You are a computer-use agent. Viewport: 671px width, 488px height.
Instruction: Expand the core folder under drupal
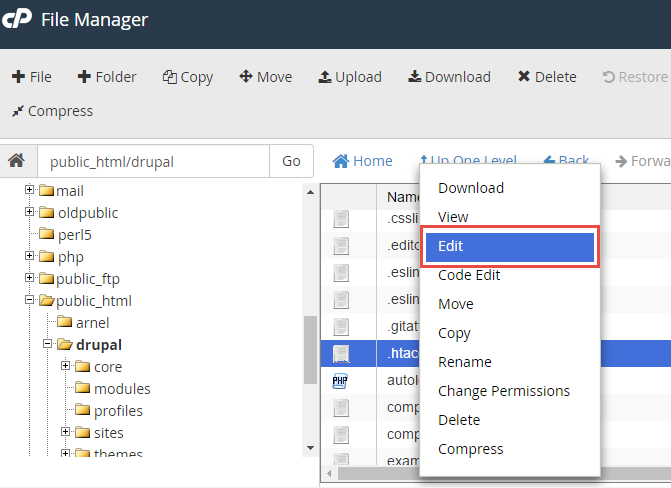point(66,366)
